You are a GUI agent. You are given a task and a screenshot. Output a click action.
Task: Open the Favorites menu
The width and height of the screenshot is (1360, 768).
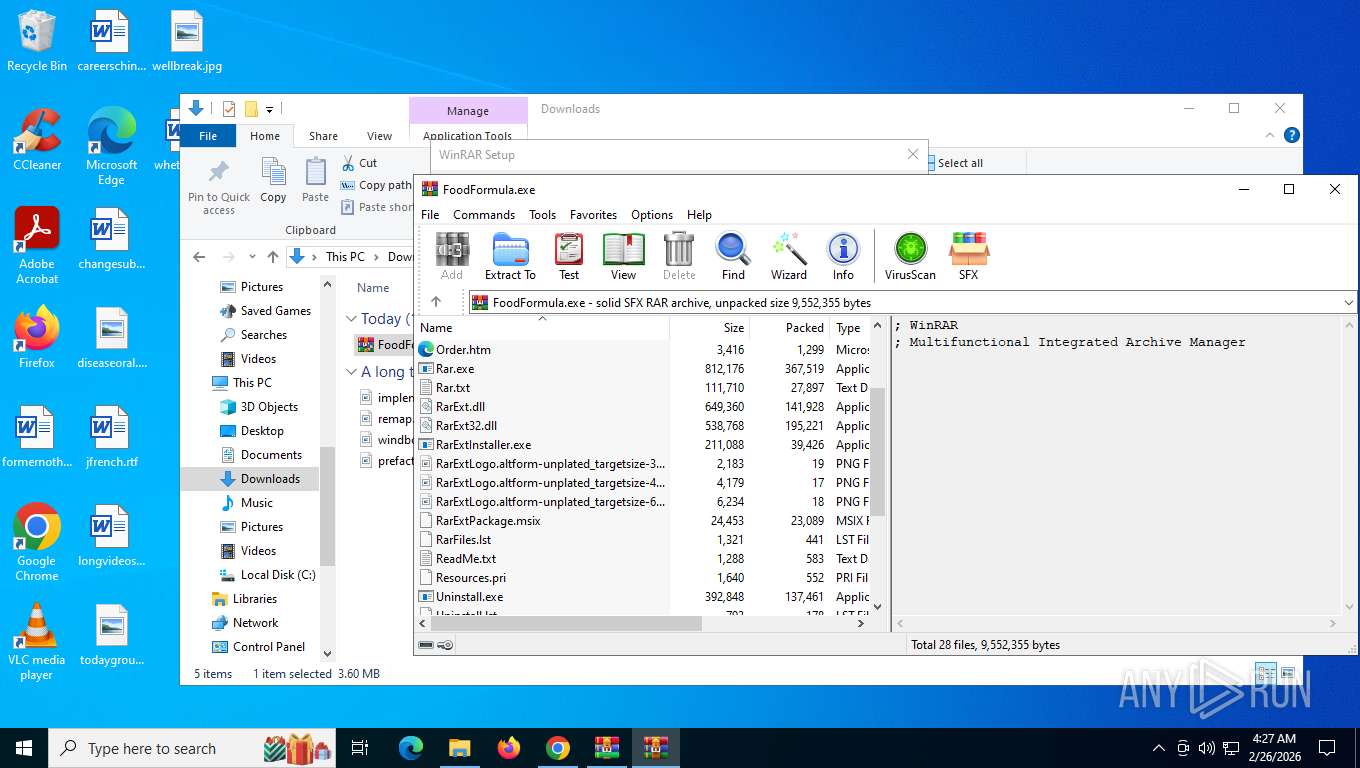pyautogui.click(x=593, y=215)
